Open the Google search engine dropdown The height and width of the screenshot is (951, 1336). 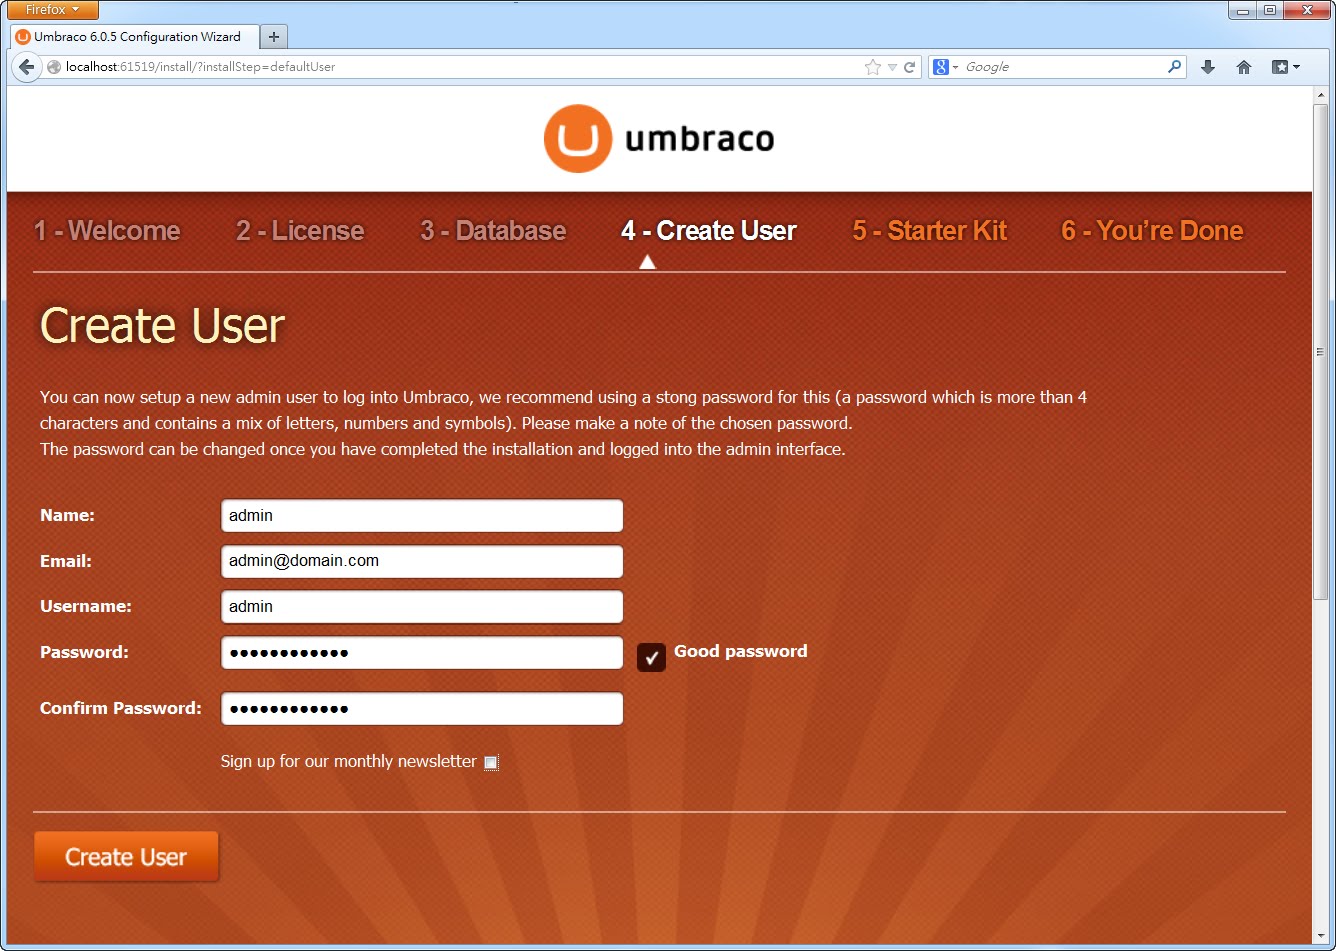click(945, 67)
